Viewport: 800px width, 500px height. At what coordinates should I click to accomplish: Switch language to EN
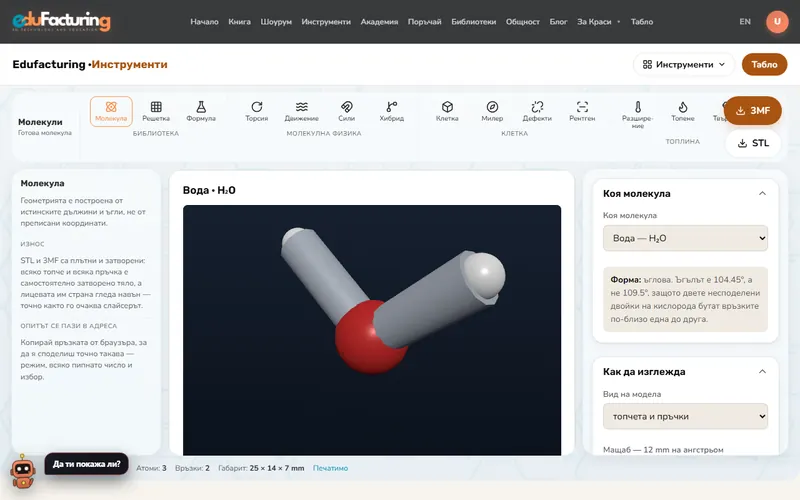[745, 21]
